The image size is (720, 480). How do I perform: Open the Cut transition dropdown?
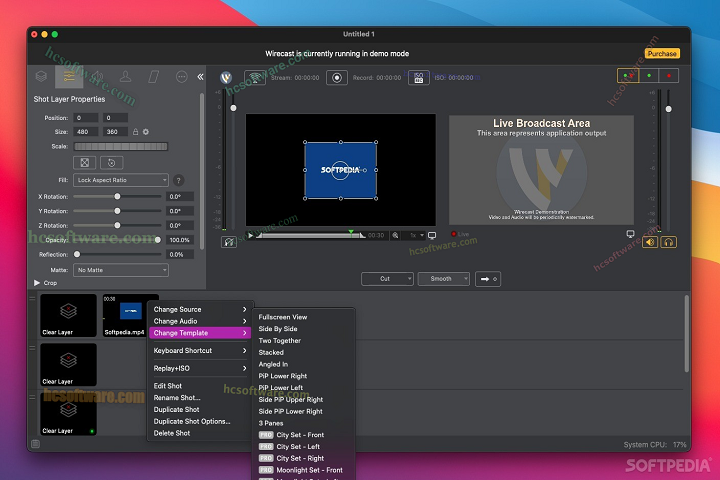point(387,279)
